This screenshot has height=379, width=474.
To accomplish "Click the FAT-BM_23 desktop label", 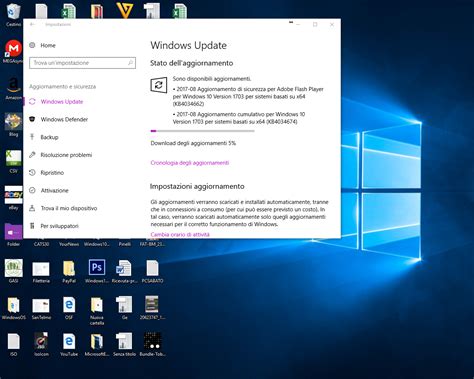I will 152,244.
